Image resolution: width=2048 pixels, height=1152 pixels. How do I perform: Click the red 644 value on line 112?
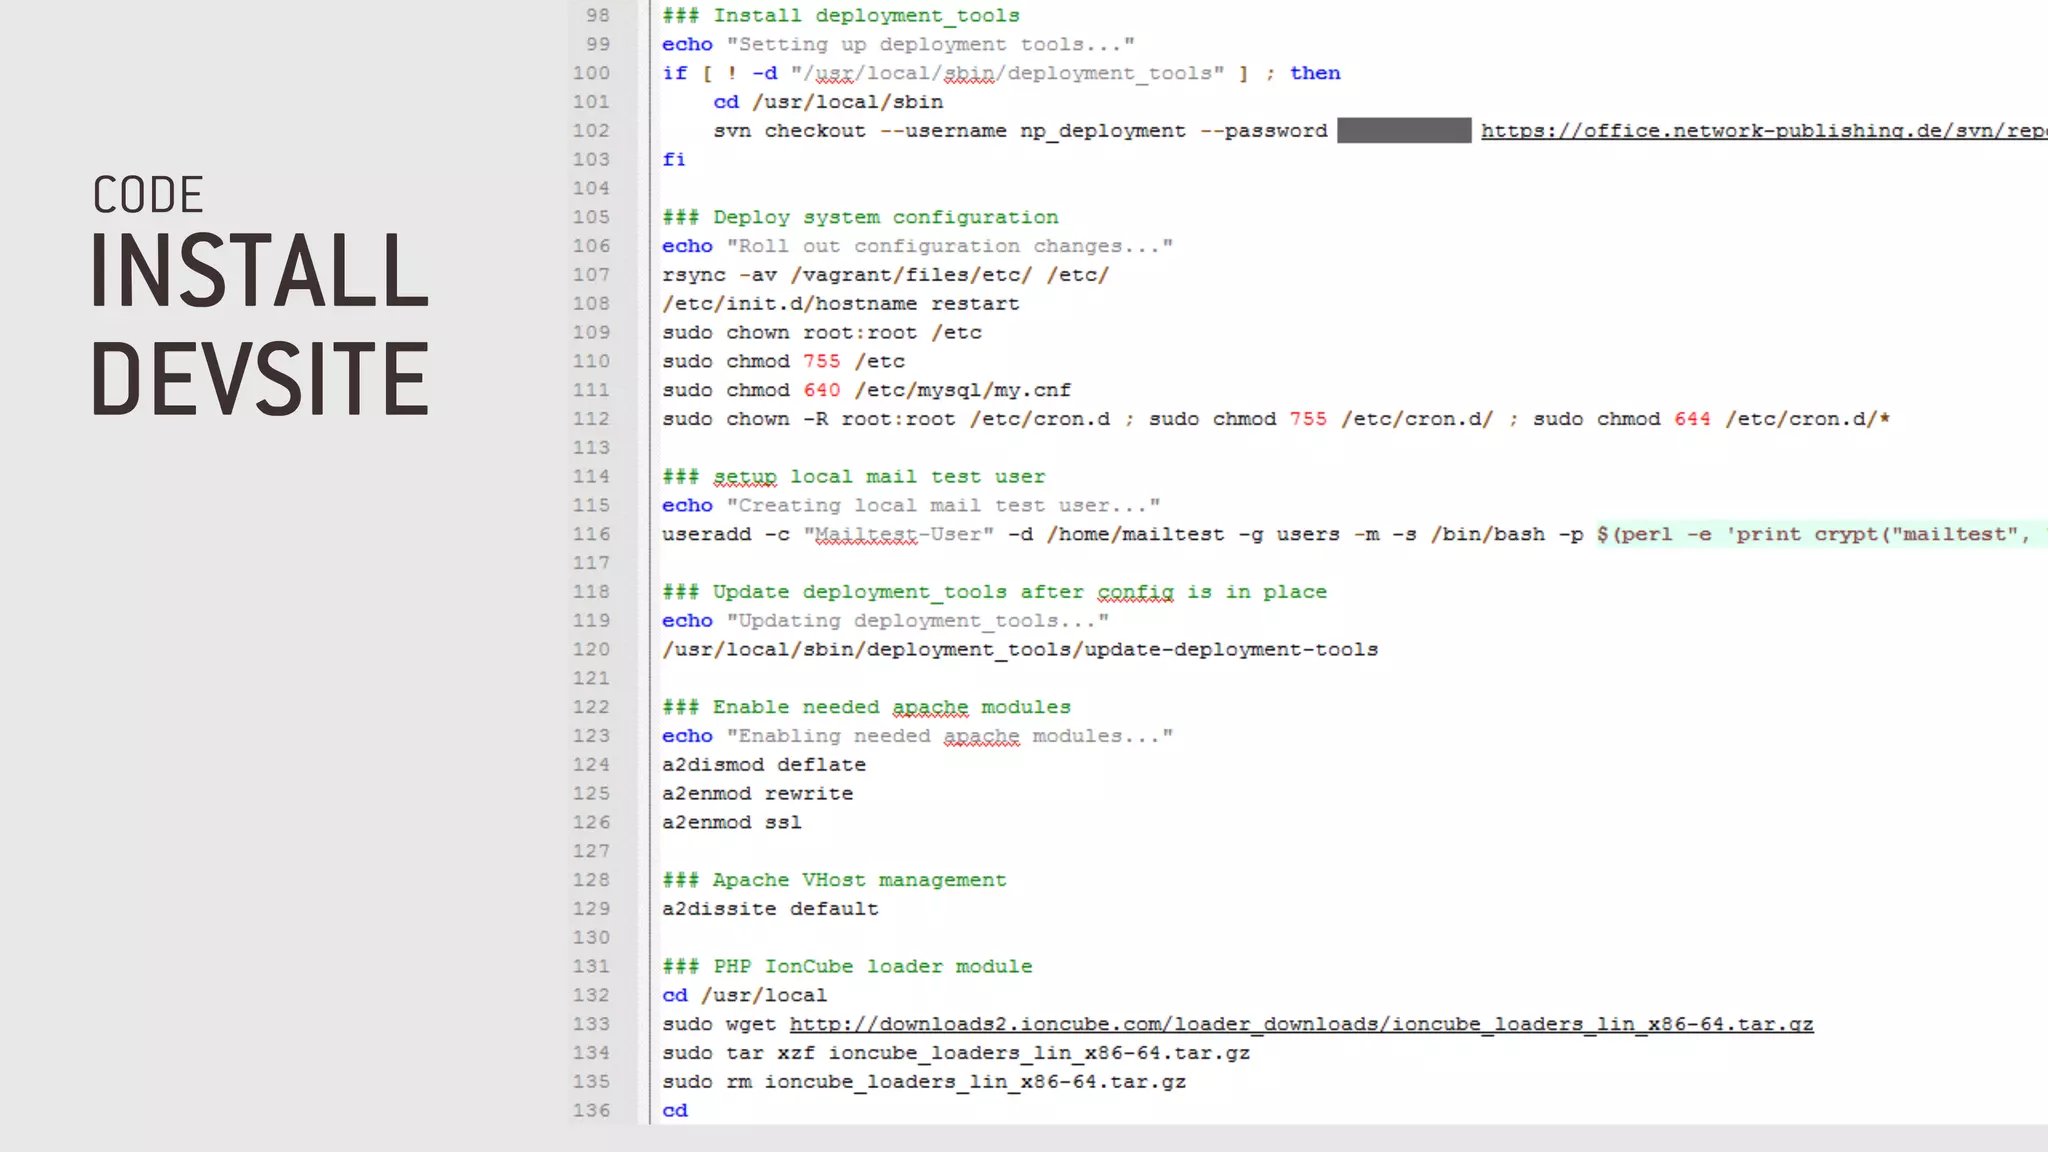(1693, 419)
